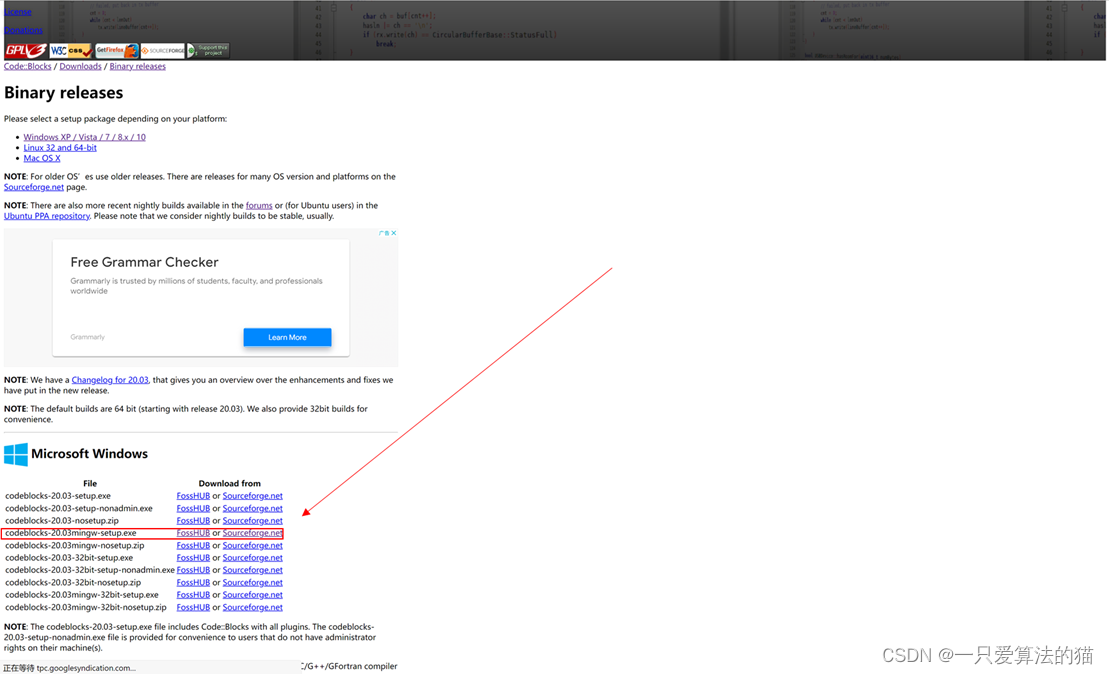Download codeblocks-20.03-32bit-nosetup.zip from FossHUB
1109x674 pixels.
point(193,583)
